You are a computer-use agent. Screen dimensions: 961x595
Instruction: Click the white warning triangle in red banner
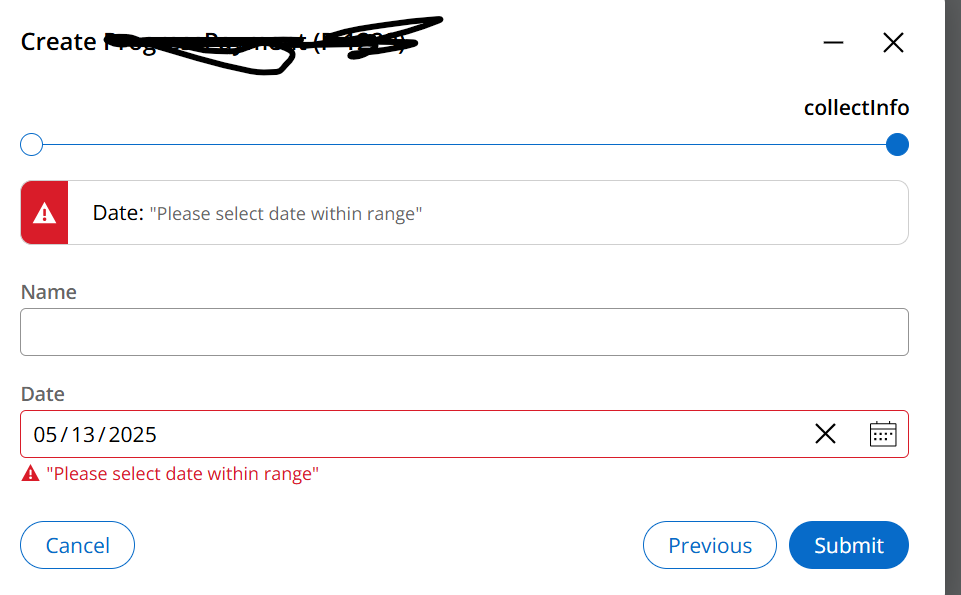point(44,213)
